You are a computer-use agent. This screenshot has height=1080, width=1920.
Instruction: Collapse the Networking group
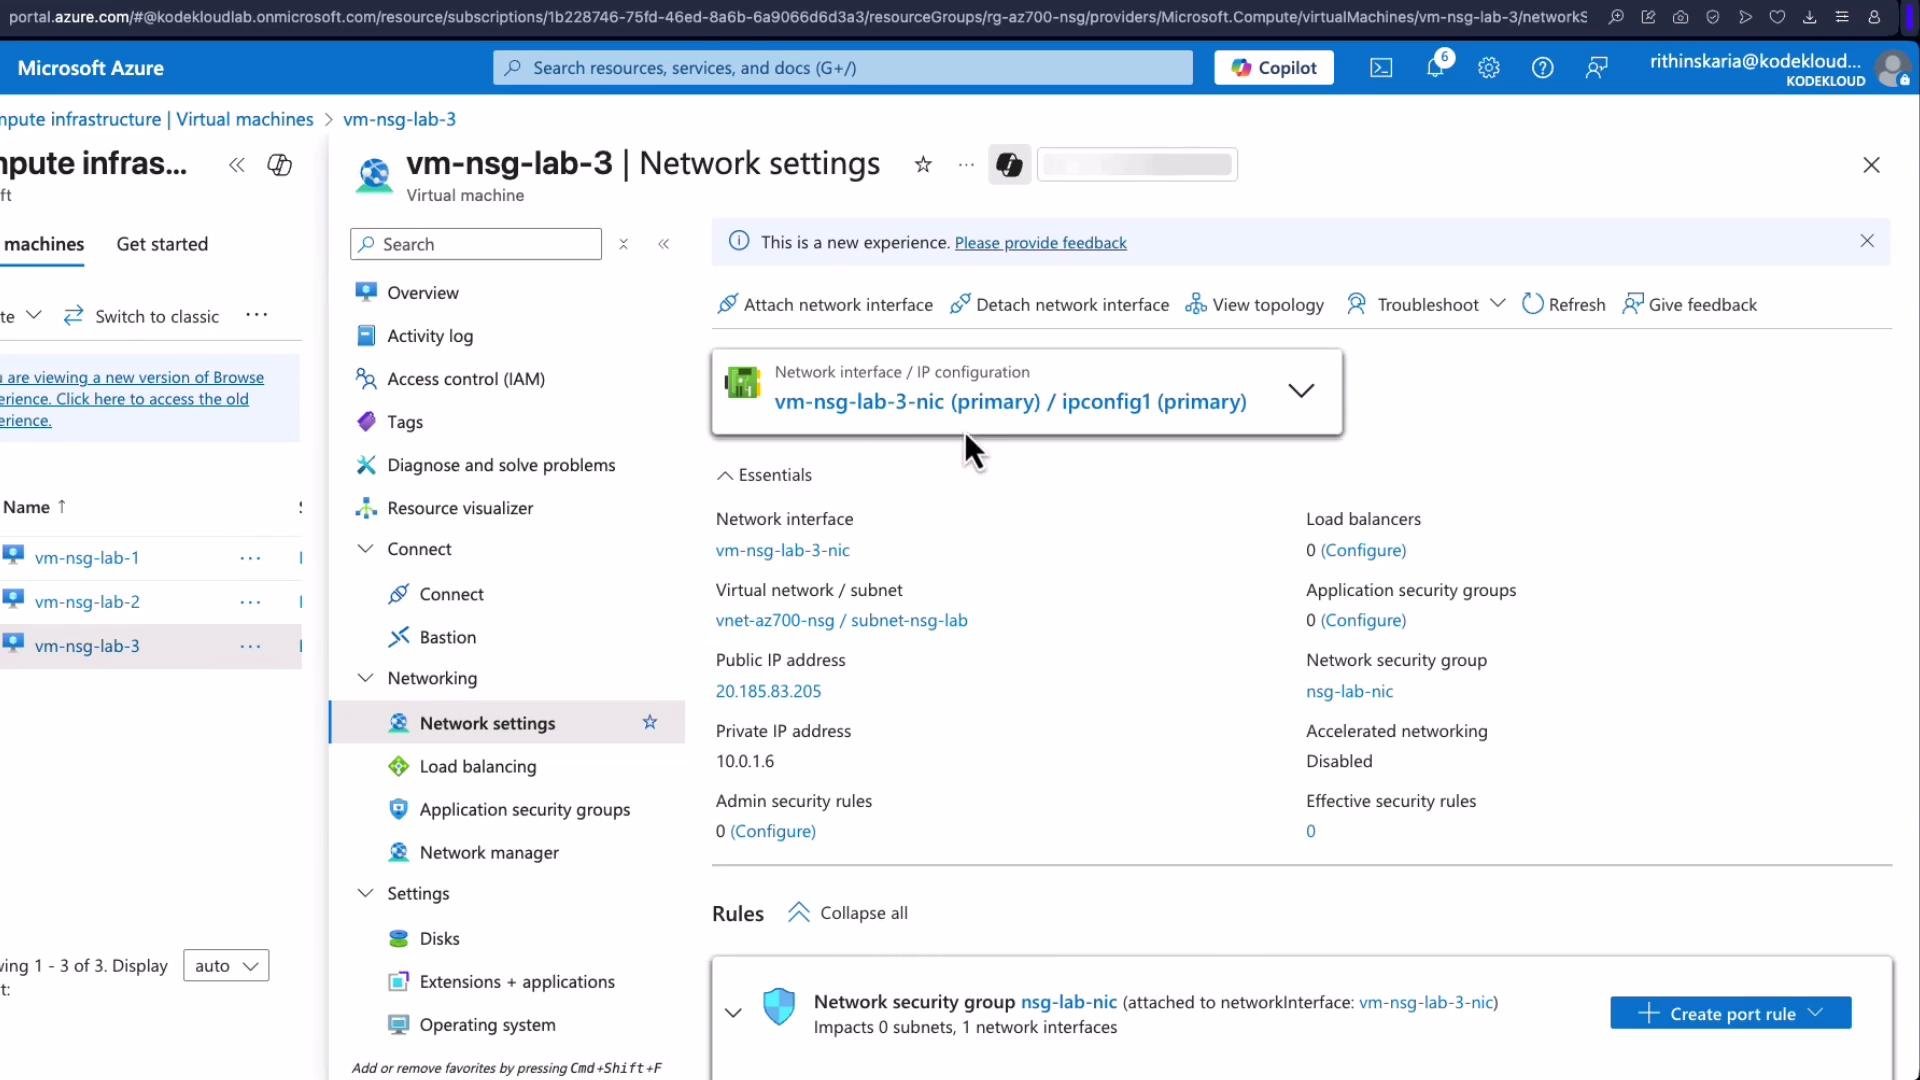pyautogui.click(x=366, y=678)
